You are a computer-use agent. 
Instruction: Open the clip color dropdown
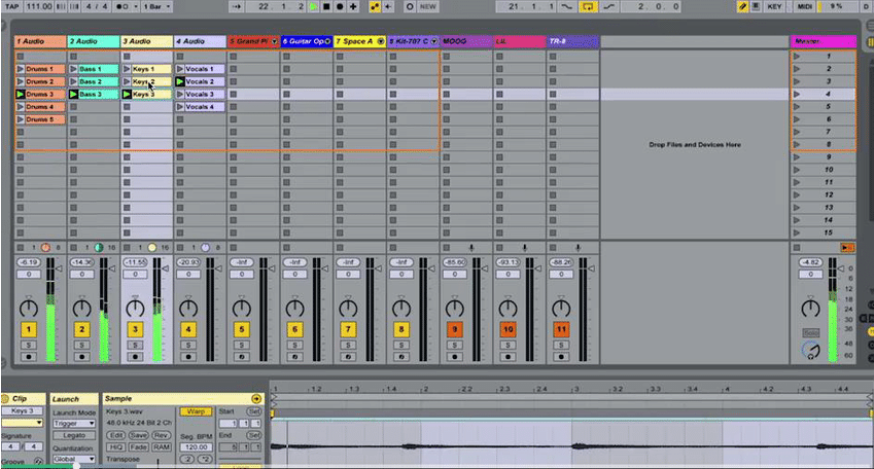pyautogui.click(x=22, y=423)
